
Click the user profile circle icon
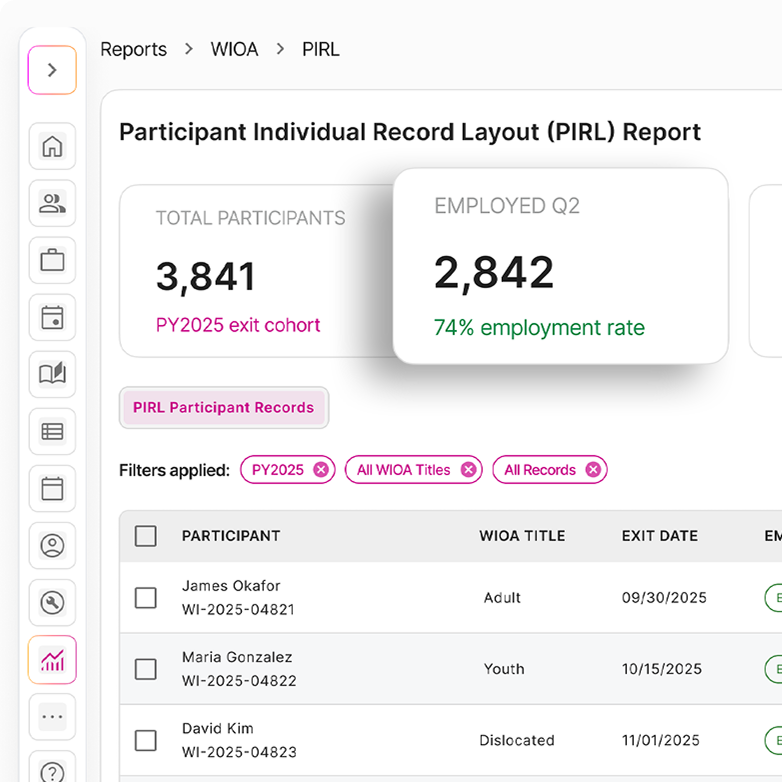point(52,546)
